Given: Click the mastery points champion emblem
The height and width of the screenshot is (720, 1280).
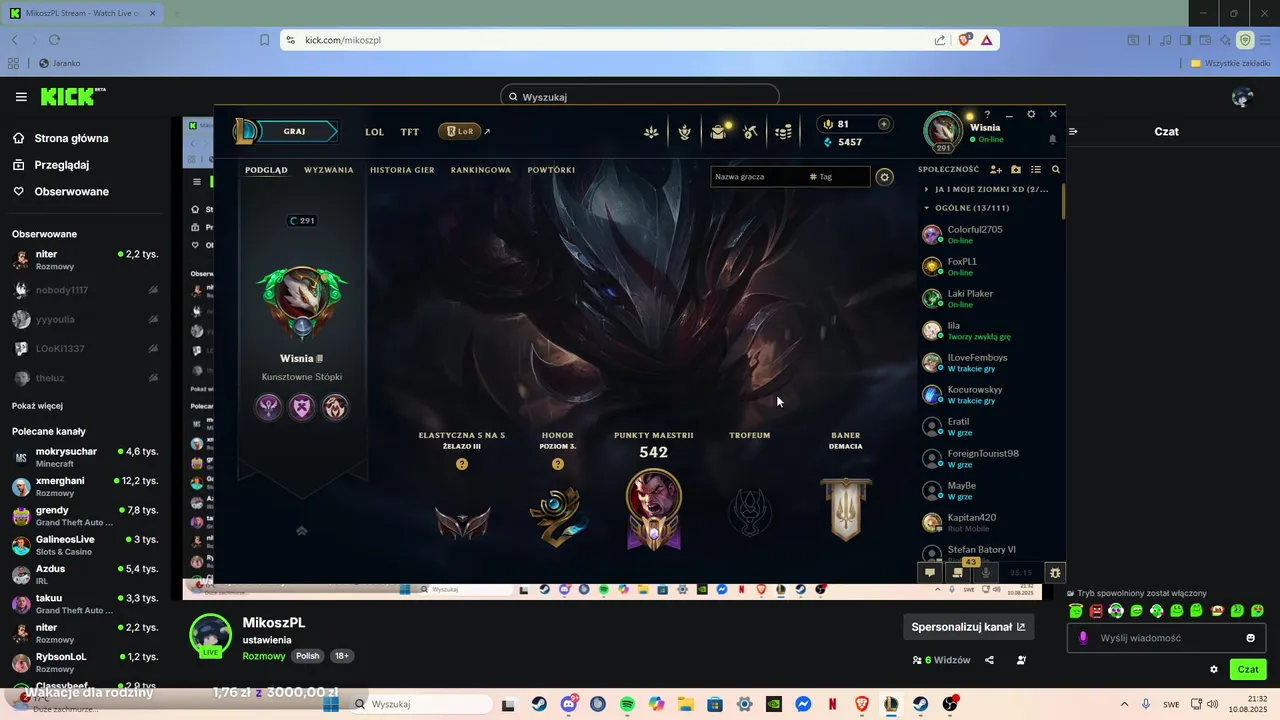Looking at the screenshot, I should tap(654, 510).
